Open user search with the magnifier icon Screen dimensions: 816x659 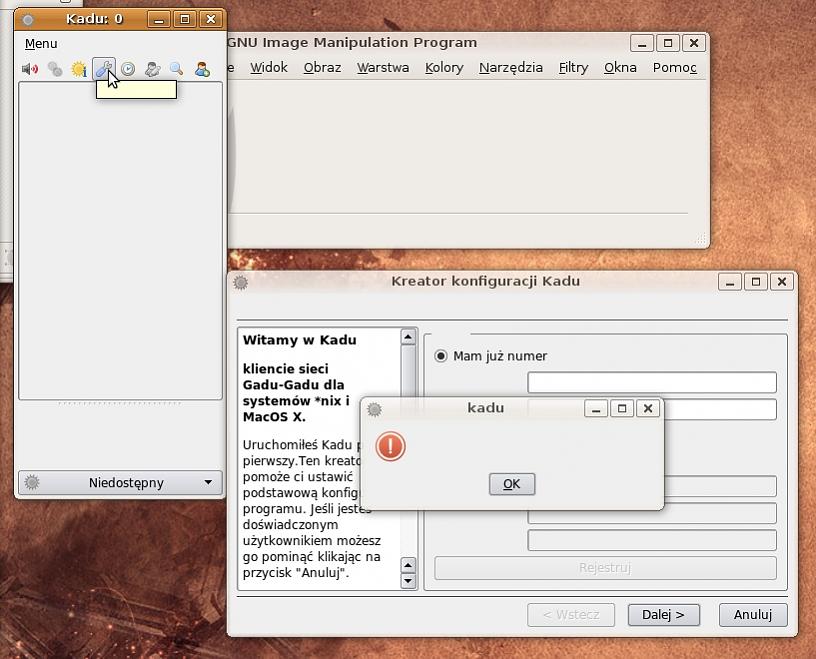(176, 69)
